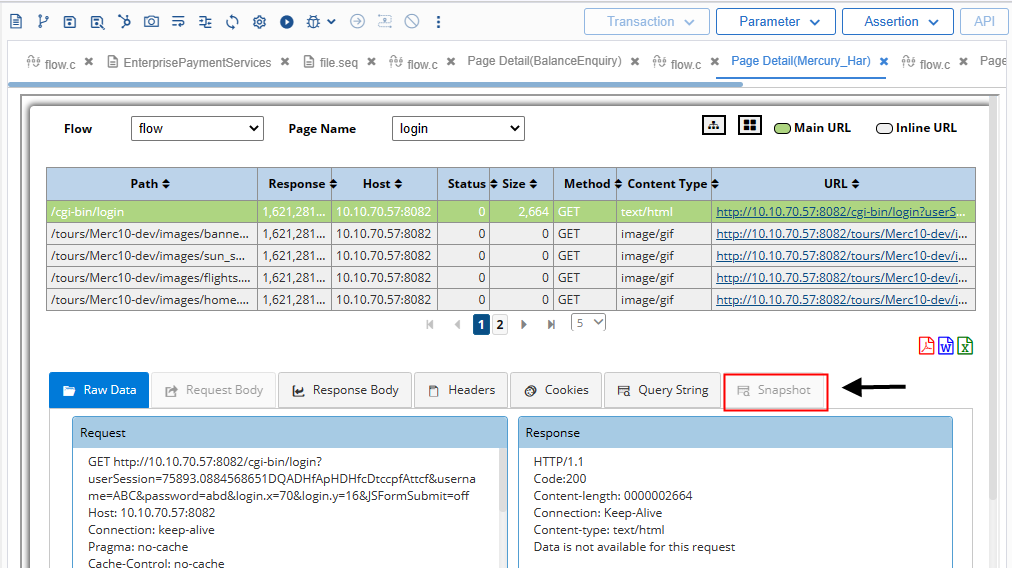Go to previous page of results
1012x568 pixels.
click(457, 324)
